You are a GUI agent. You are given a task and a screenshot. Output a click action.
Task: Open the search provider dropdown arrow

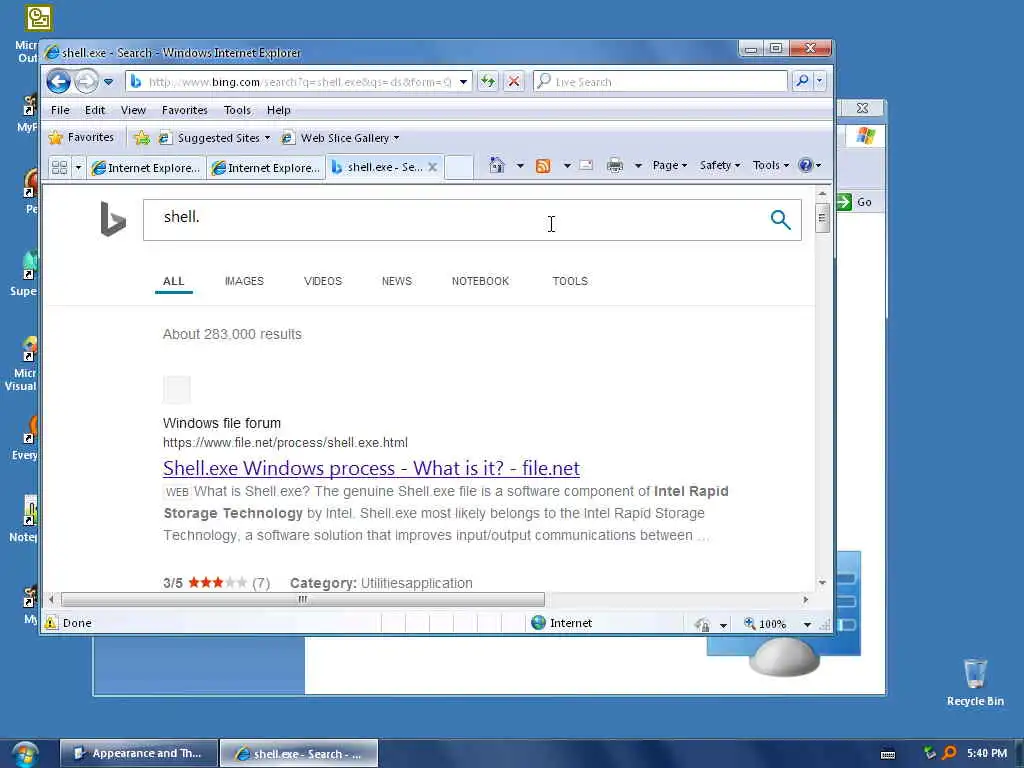[820, 81]
